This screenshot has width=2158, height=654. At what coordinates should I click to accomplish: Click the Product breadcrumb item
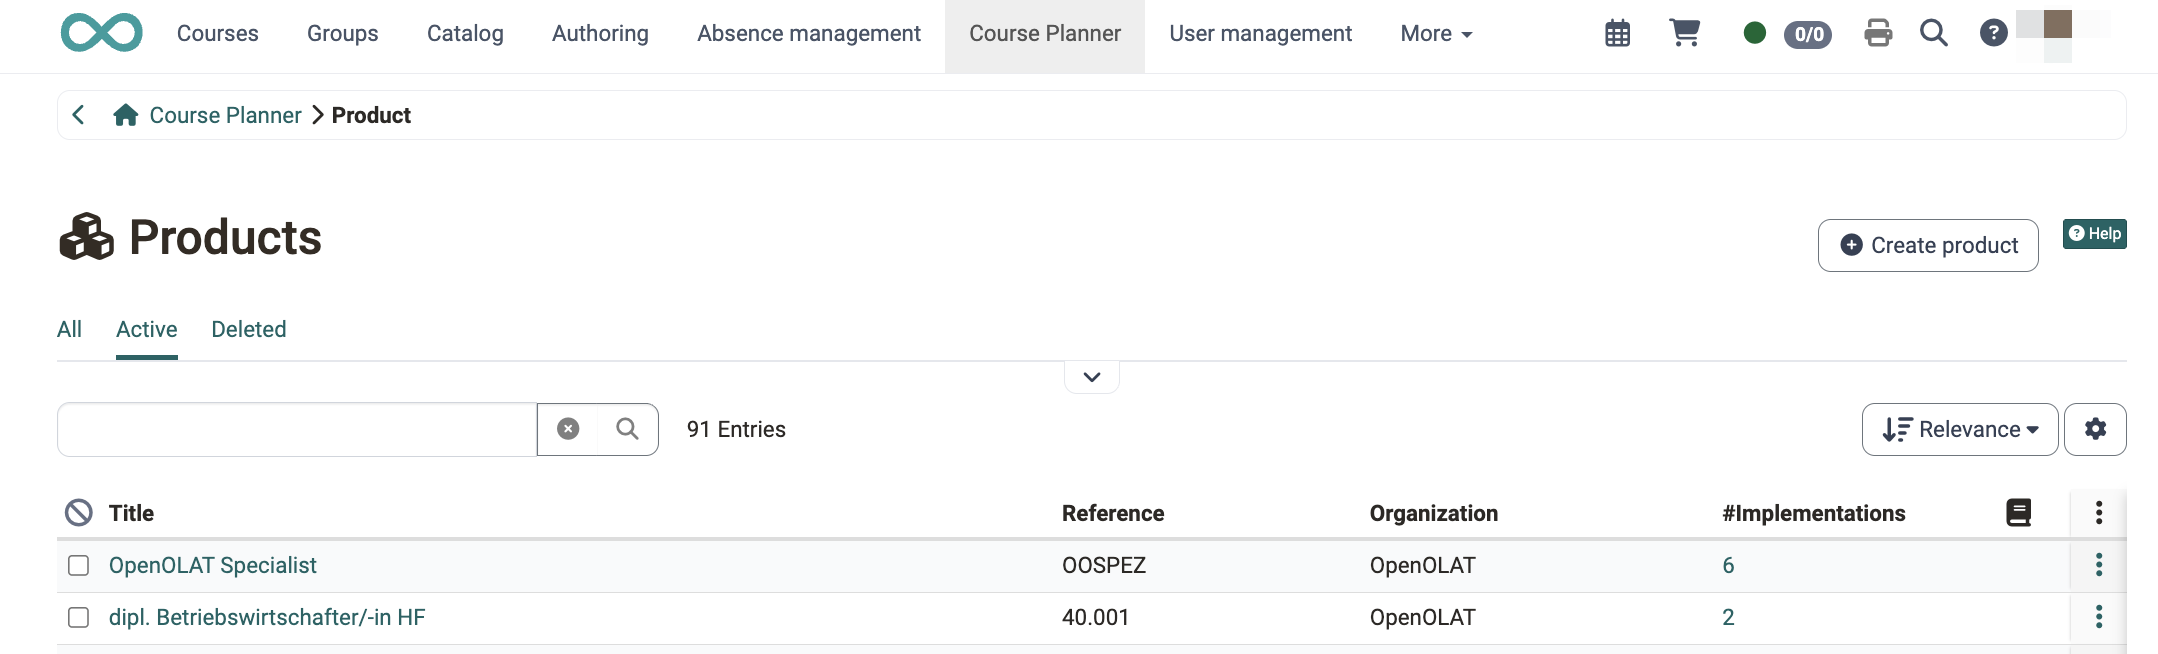[371, 115]
